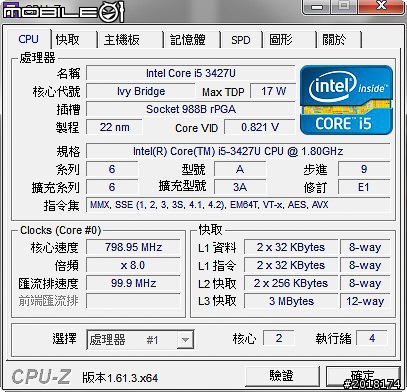Image resolution: width=407 pixels, height=392 pixels.
Task: Click the 17 W Max TDP value
Action: pos(273,91)
